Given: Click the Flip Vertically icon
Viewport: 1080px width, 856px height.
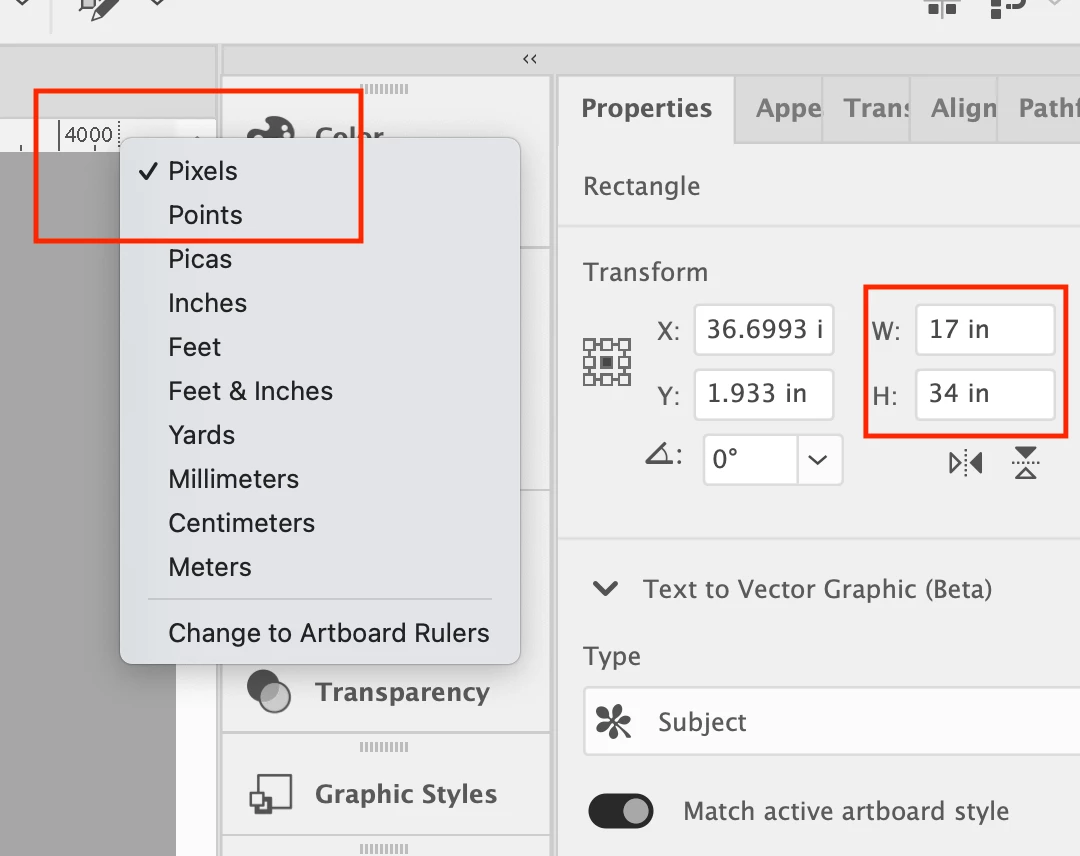Looking at the screenshot, I should [1025, 463].
